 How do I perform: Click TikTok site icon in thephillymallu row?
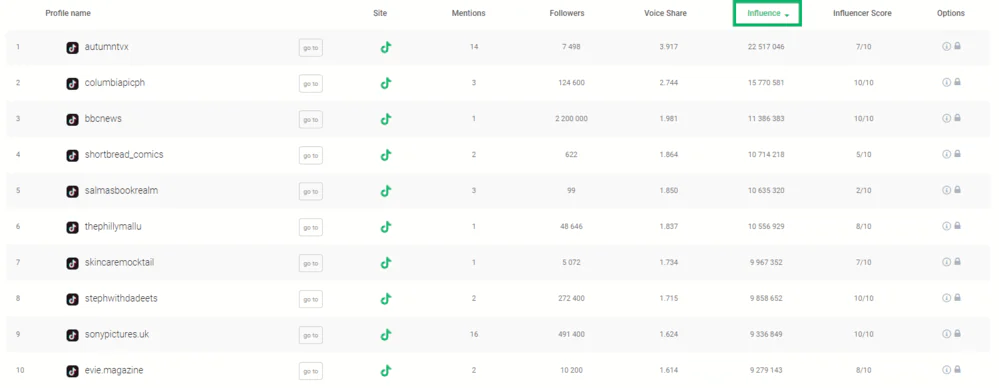click(385, 227)
